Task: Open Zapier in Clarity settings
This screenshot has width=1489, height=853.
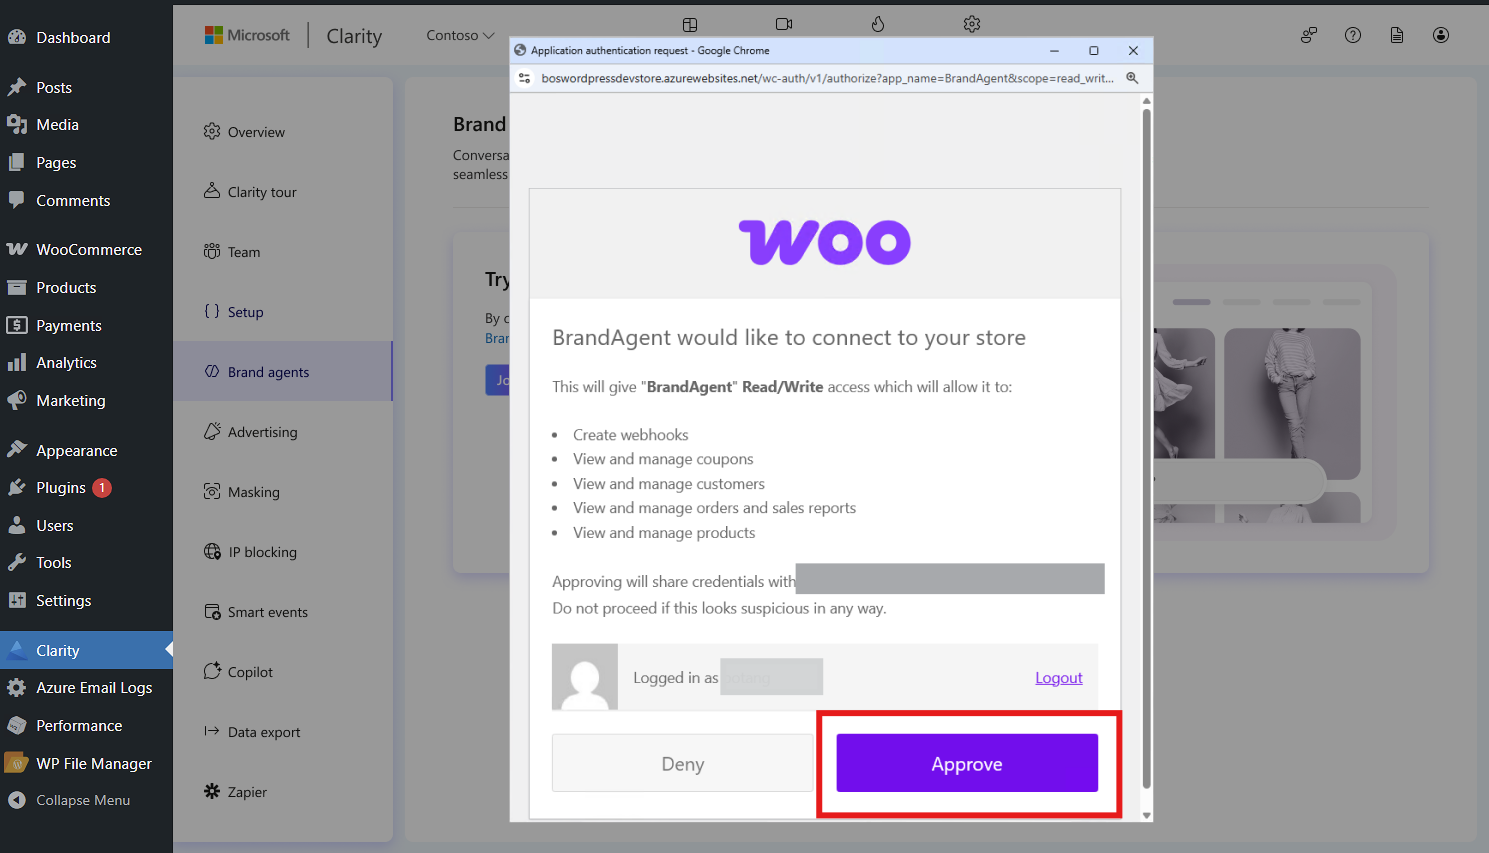Action: [x=283, y=792]
